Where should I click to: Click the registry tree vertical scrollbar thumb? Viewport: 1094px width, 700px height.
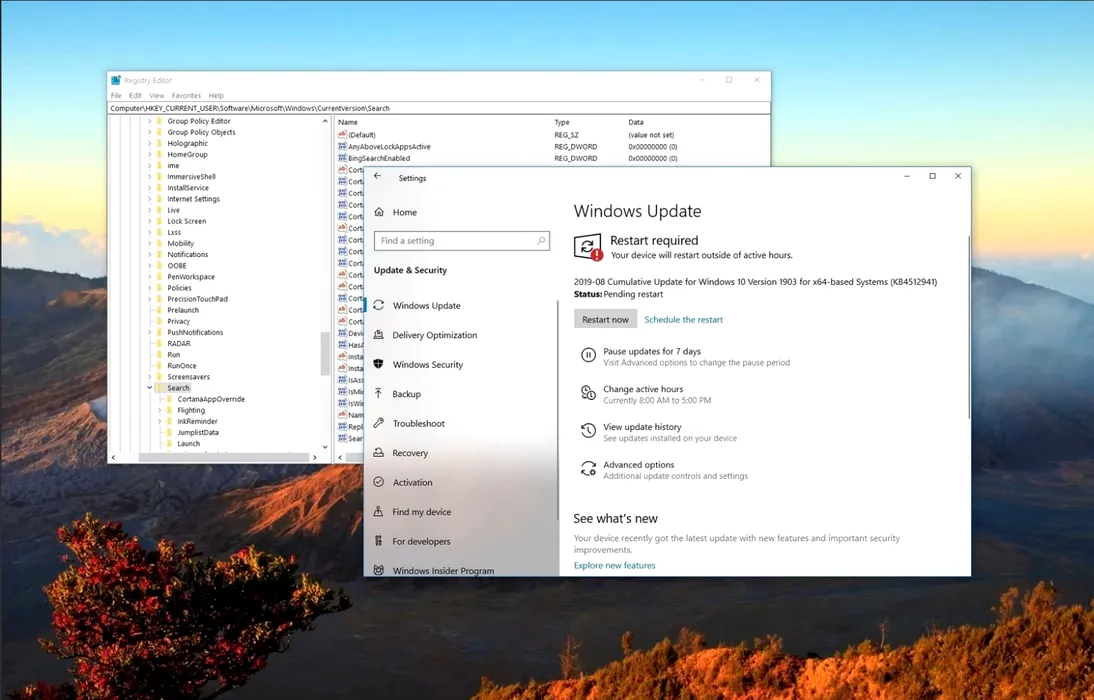[325, 354]
